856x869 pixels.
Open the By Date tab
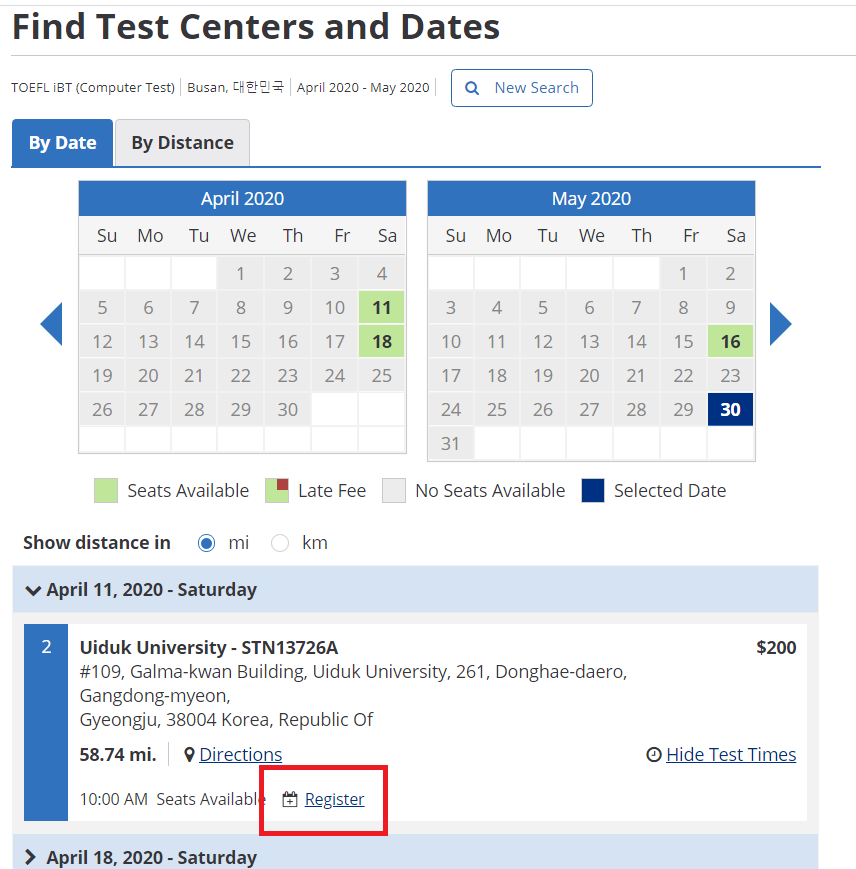coord(62,143)
